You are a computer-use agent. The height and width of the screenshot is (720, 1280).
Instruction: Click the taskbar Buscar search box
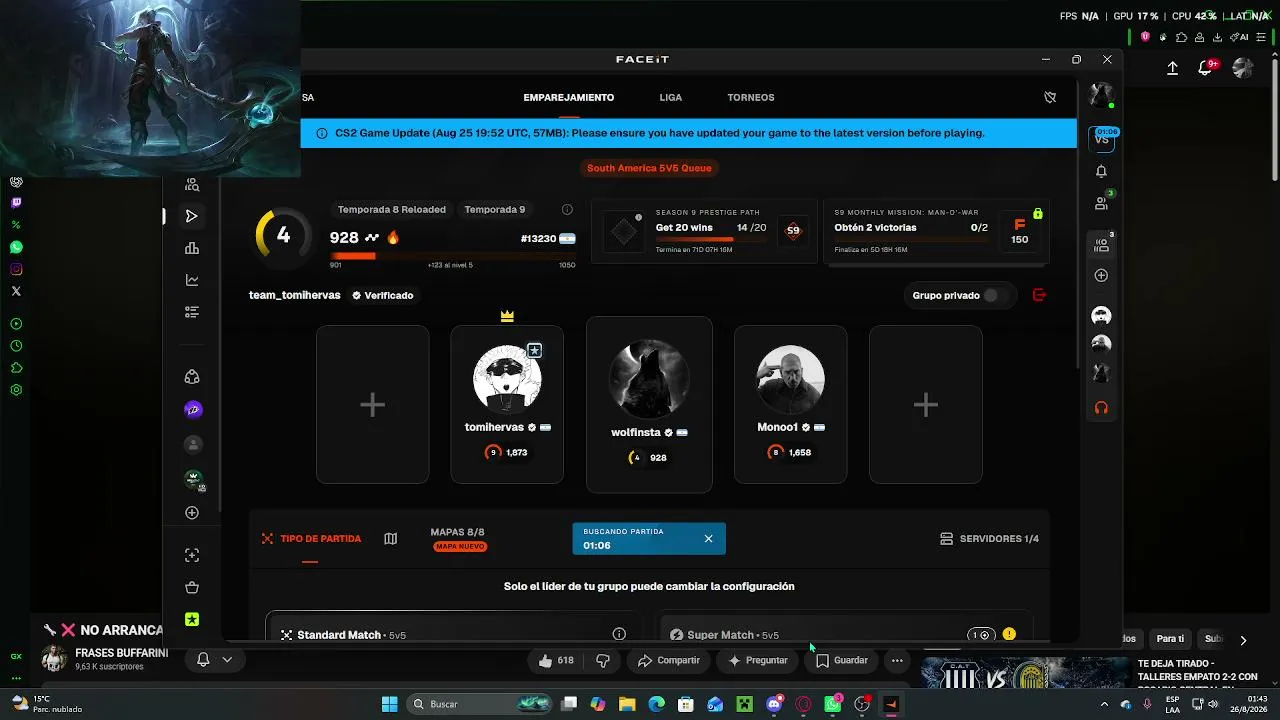pyautogui.click(x=477, y=704)
